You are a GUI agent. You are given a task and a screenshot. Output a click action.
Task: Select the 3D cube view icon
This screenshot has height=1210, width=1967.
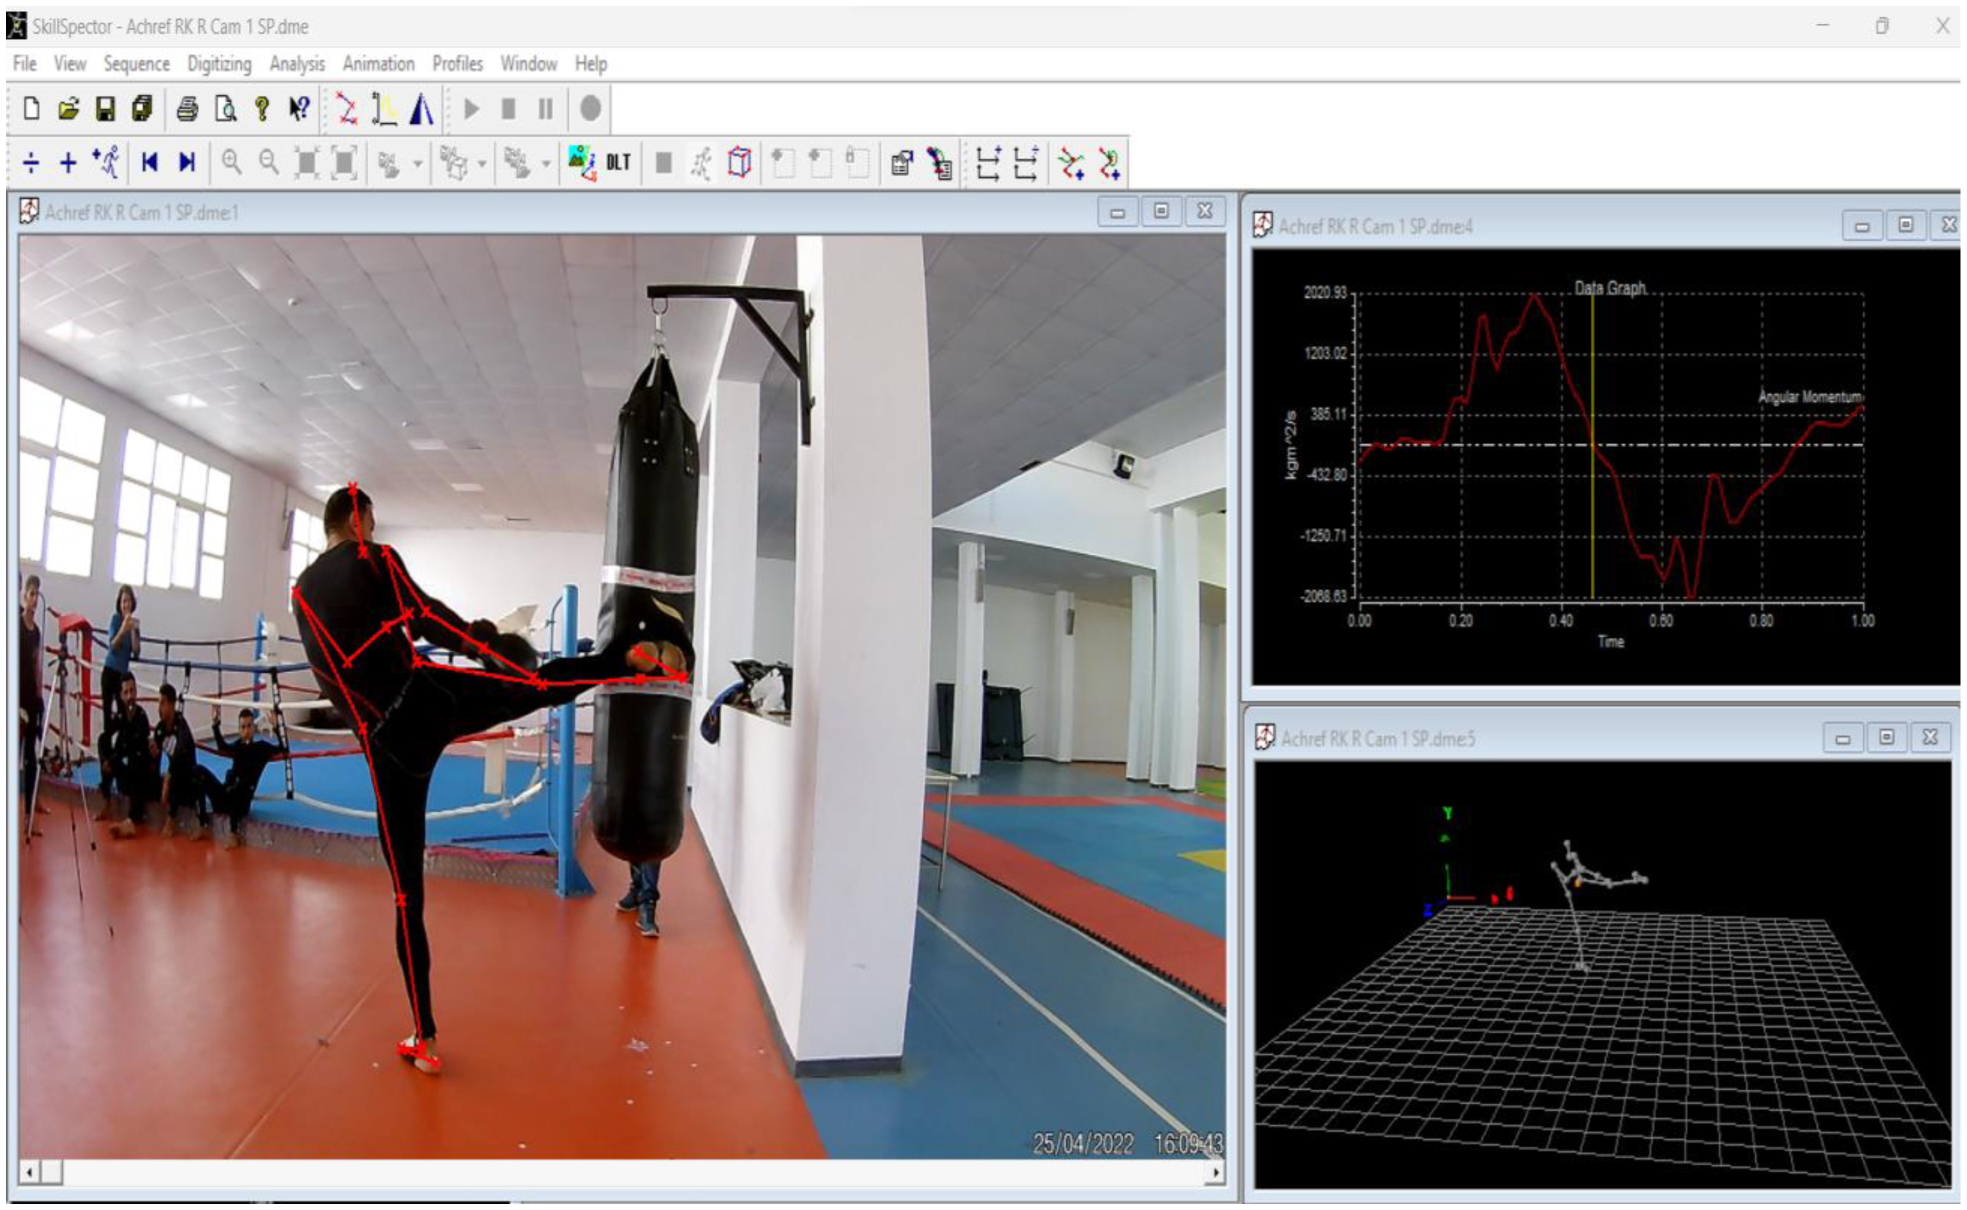pos(739,162)
